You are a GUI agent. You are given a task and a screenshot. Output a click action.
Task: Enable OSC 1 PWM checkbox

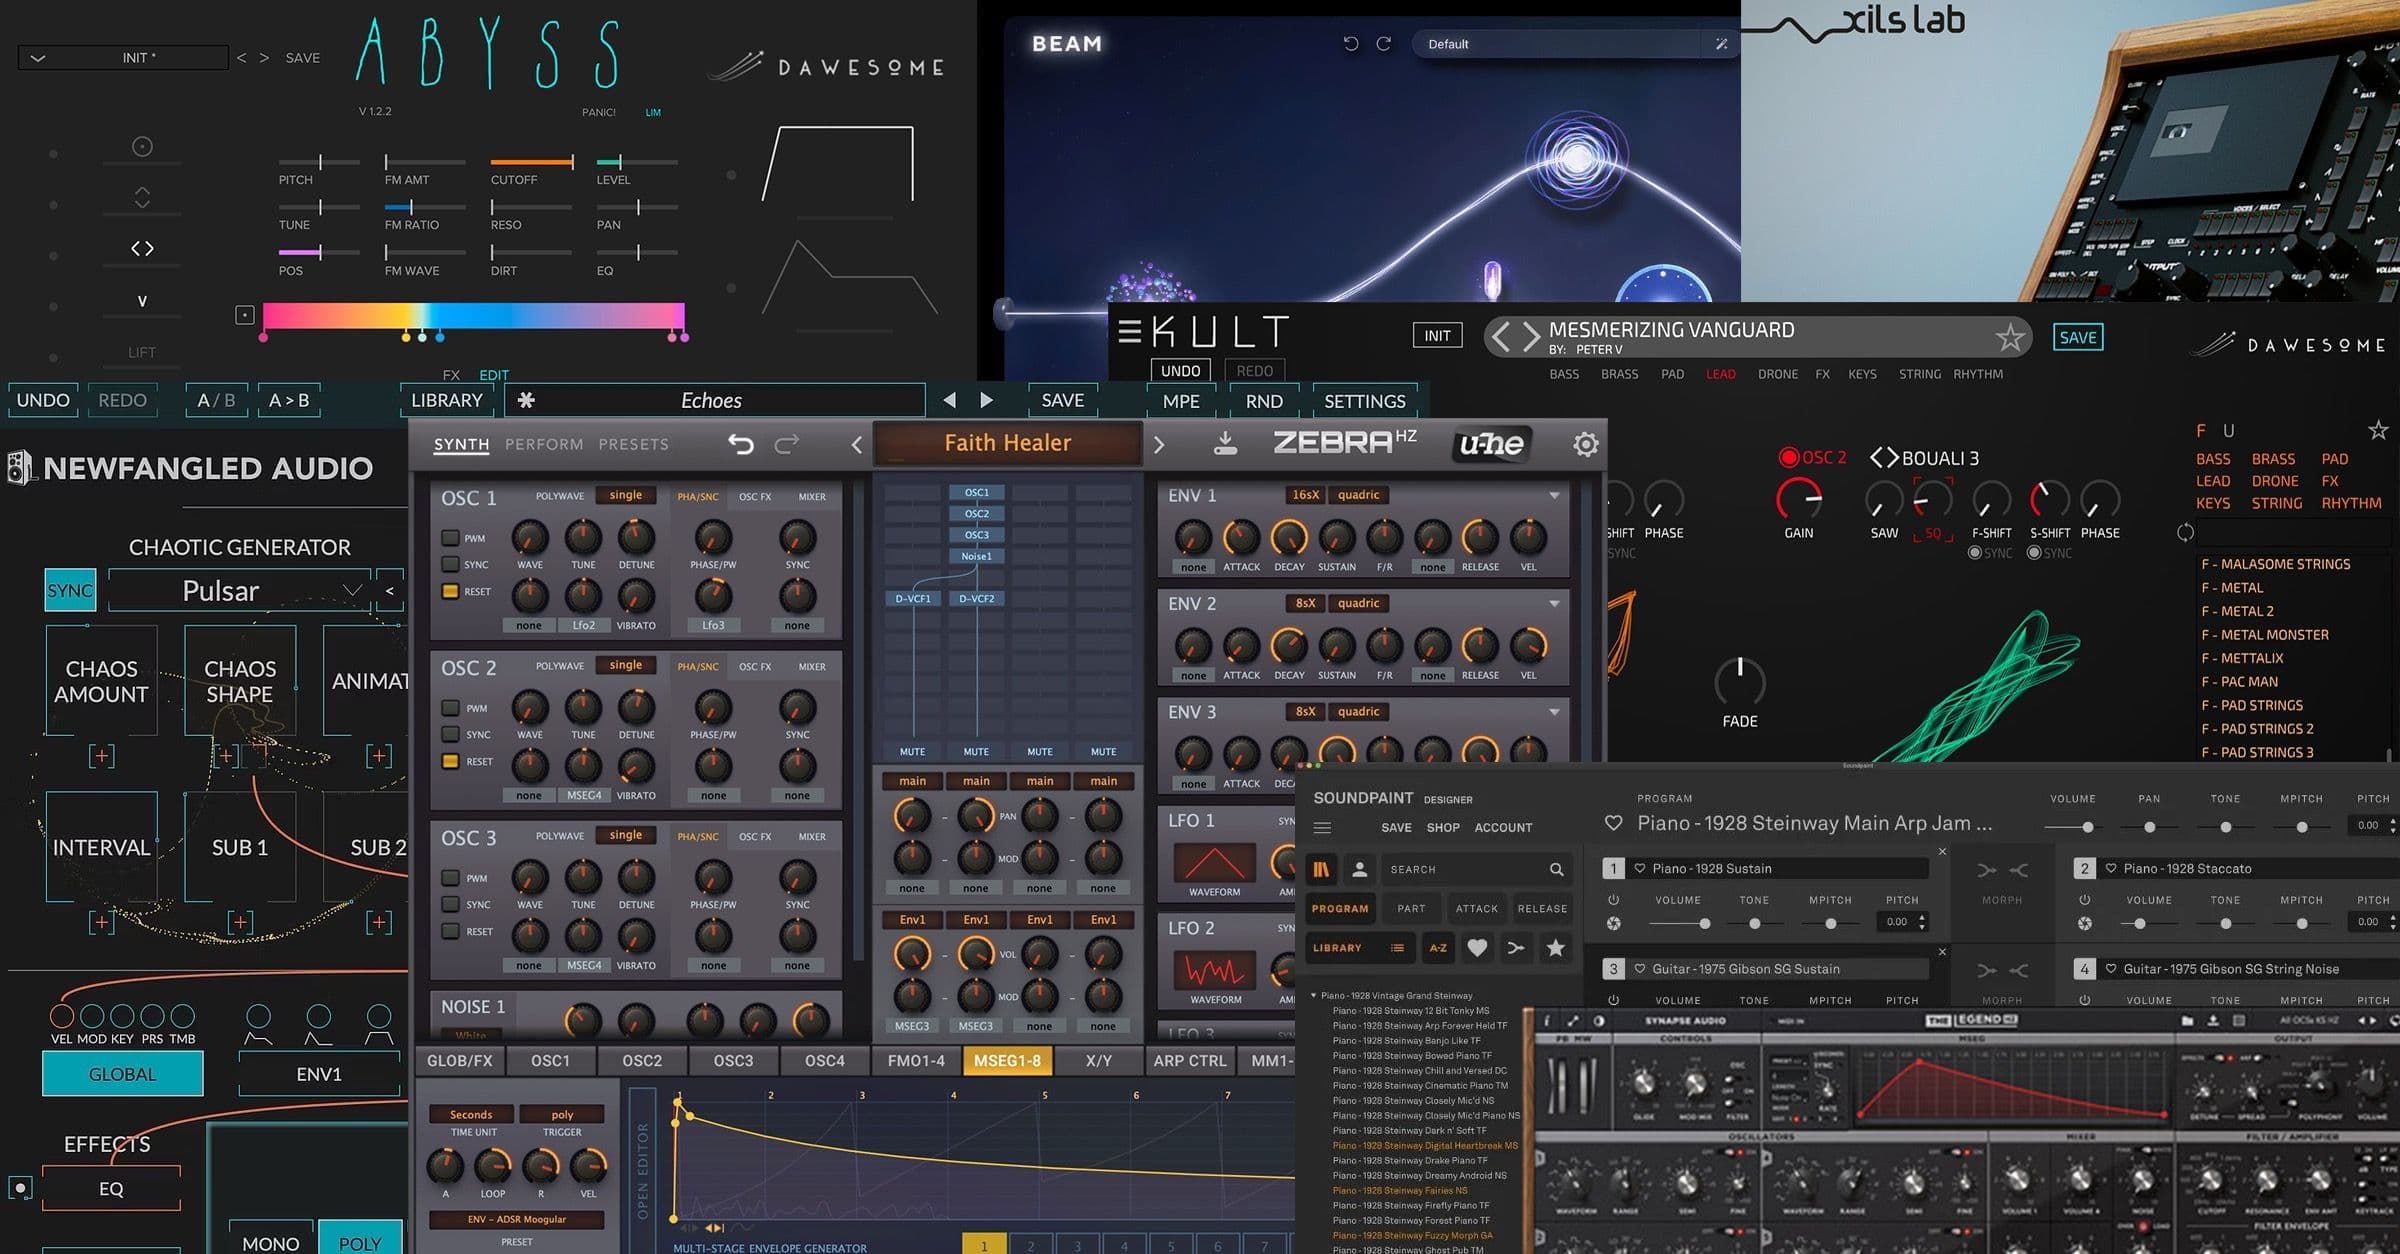coord(451,538)
